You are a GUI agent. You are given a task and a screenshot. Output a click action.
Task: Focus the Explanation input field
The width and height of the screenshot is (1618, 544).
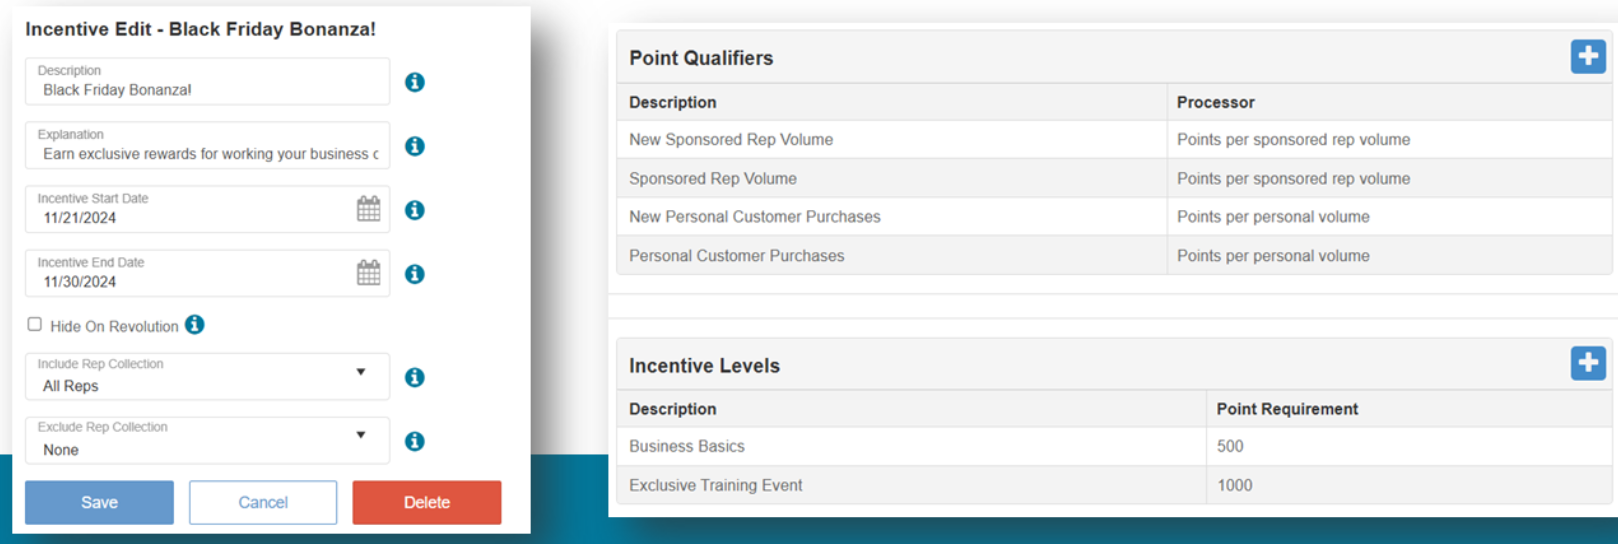[x=205, y=153]
